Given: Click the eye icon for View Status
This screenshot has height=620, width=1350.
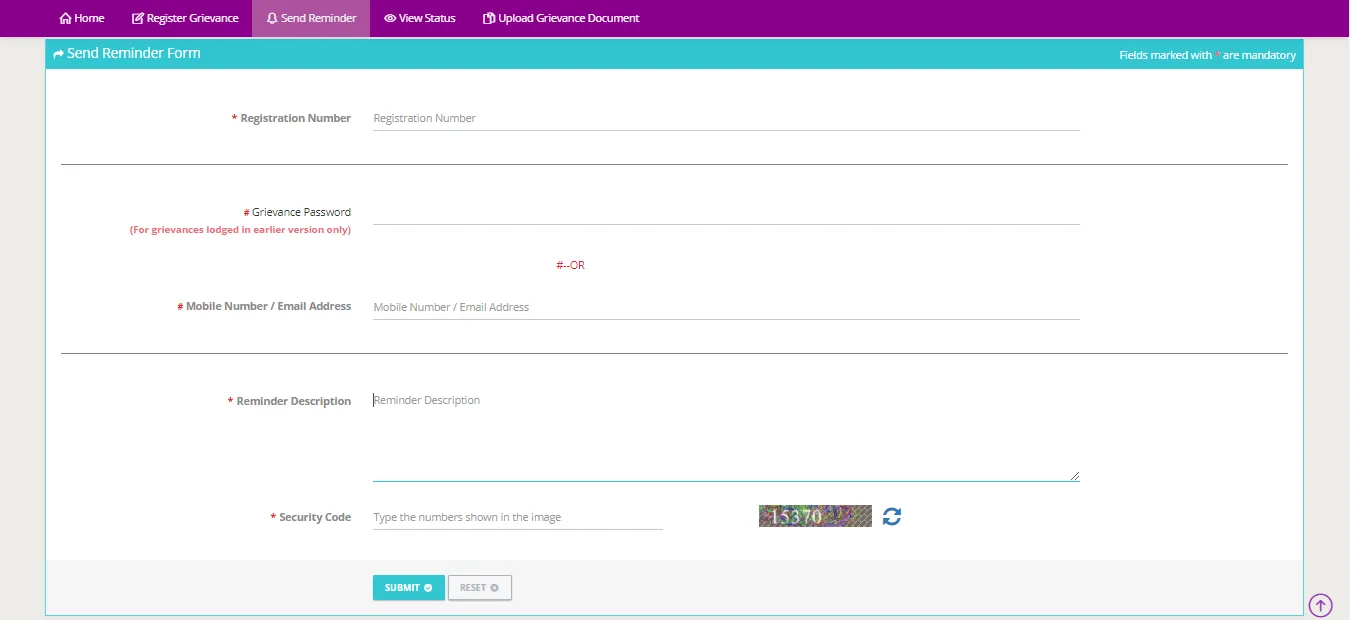Looking at the screenshot, I should tap(390, 18).
